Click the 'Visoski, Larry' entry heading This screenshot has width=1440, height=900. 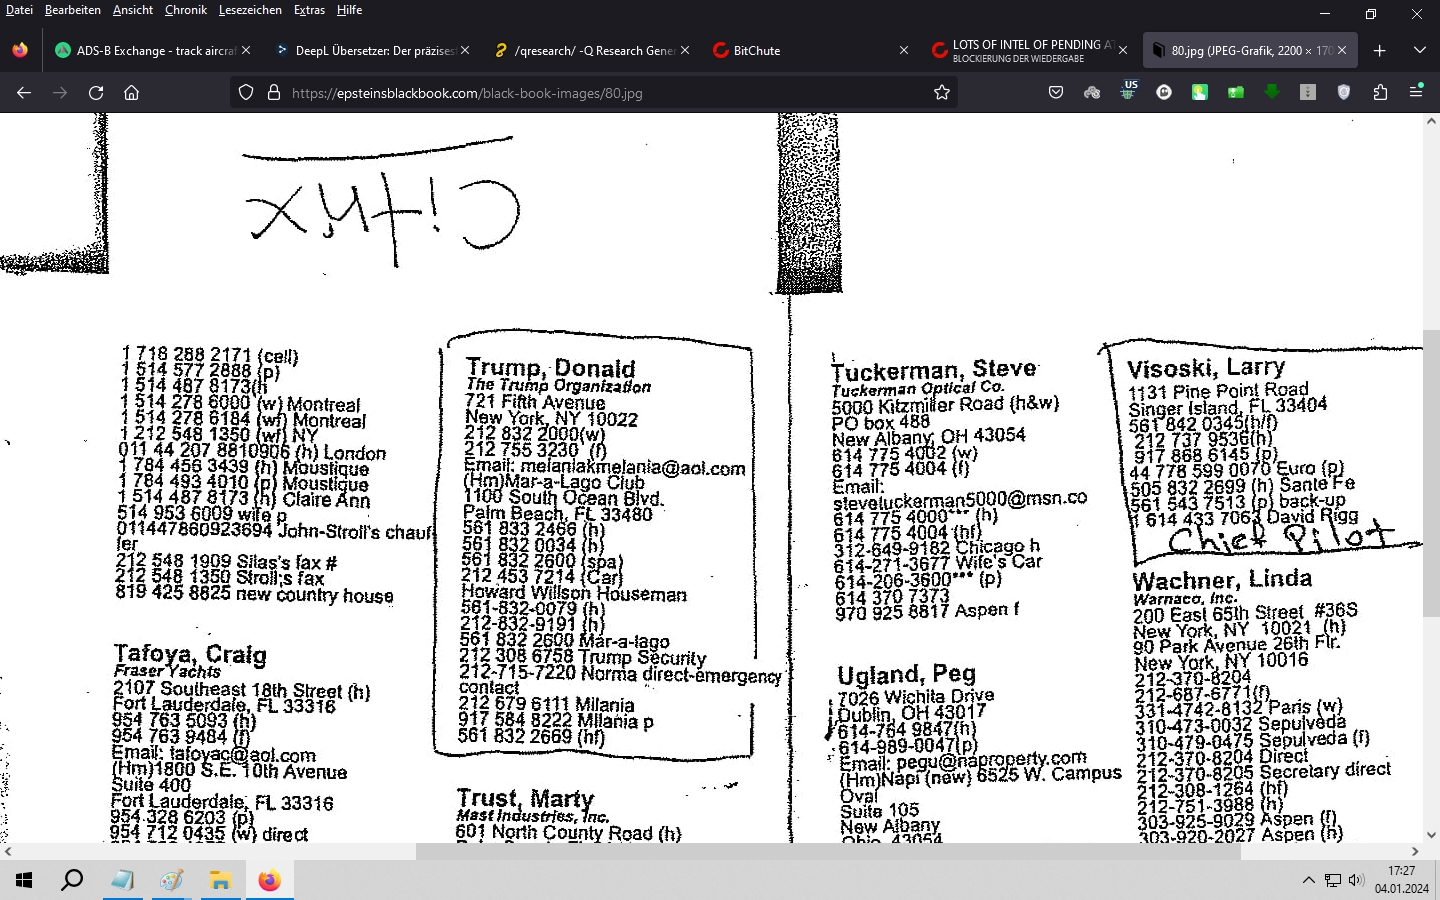[1206, 368]
